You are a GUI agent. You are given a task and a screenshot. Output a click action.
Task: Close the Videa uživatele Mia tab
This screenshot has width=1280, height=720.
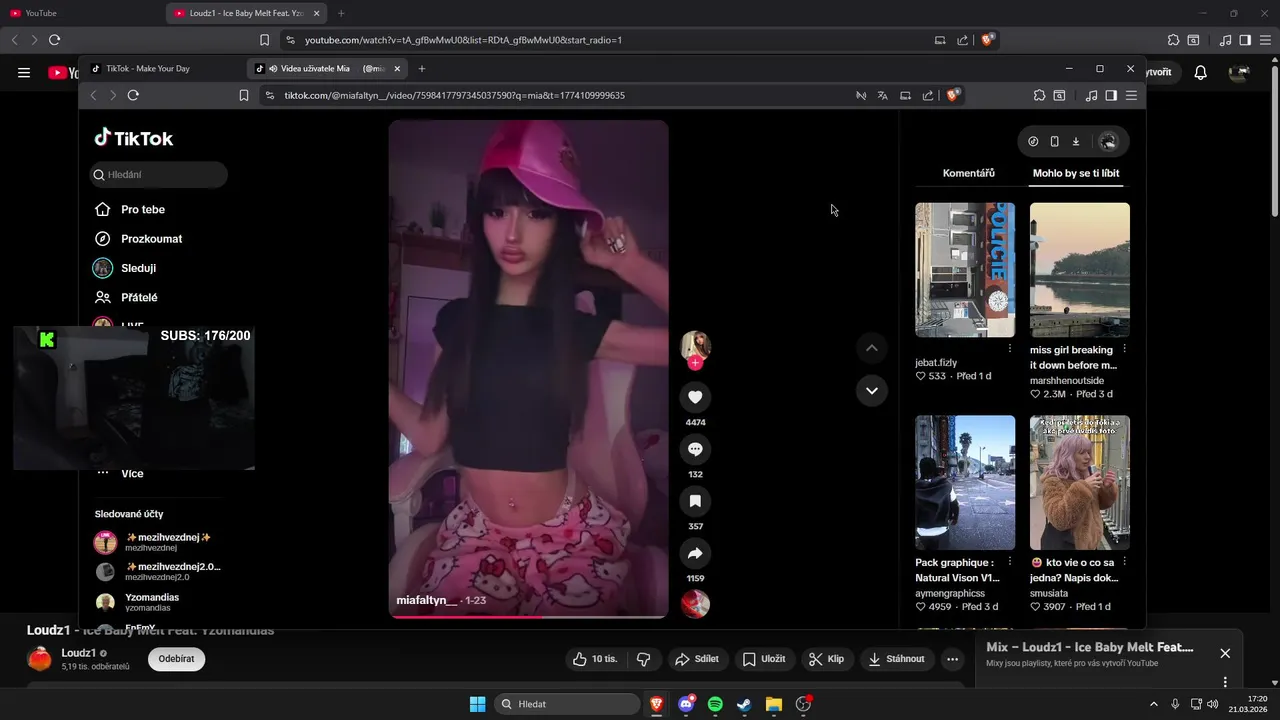click(397, 69)
